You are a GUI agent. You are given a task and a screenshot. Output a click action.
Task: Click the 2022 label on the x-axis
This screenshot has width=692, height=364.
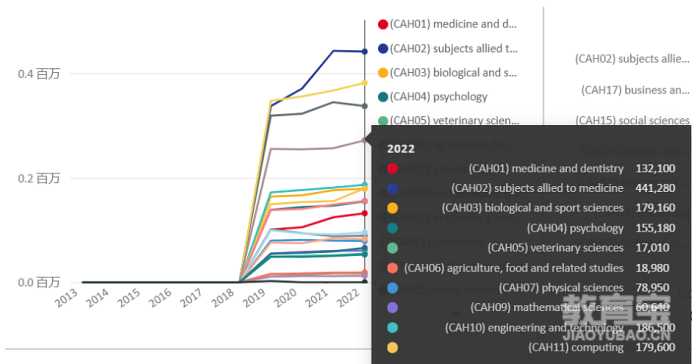pos(348,298)
